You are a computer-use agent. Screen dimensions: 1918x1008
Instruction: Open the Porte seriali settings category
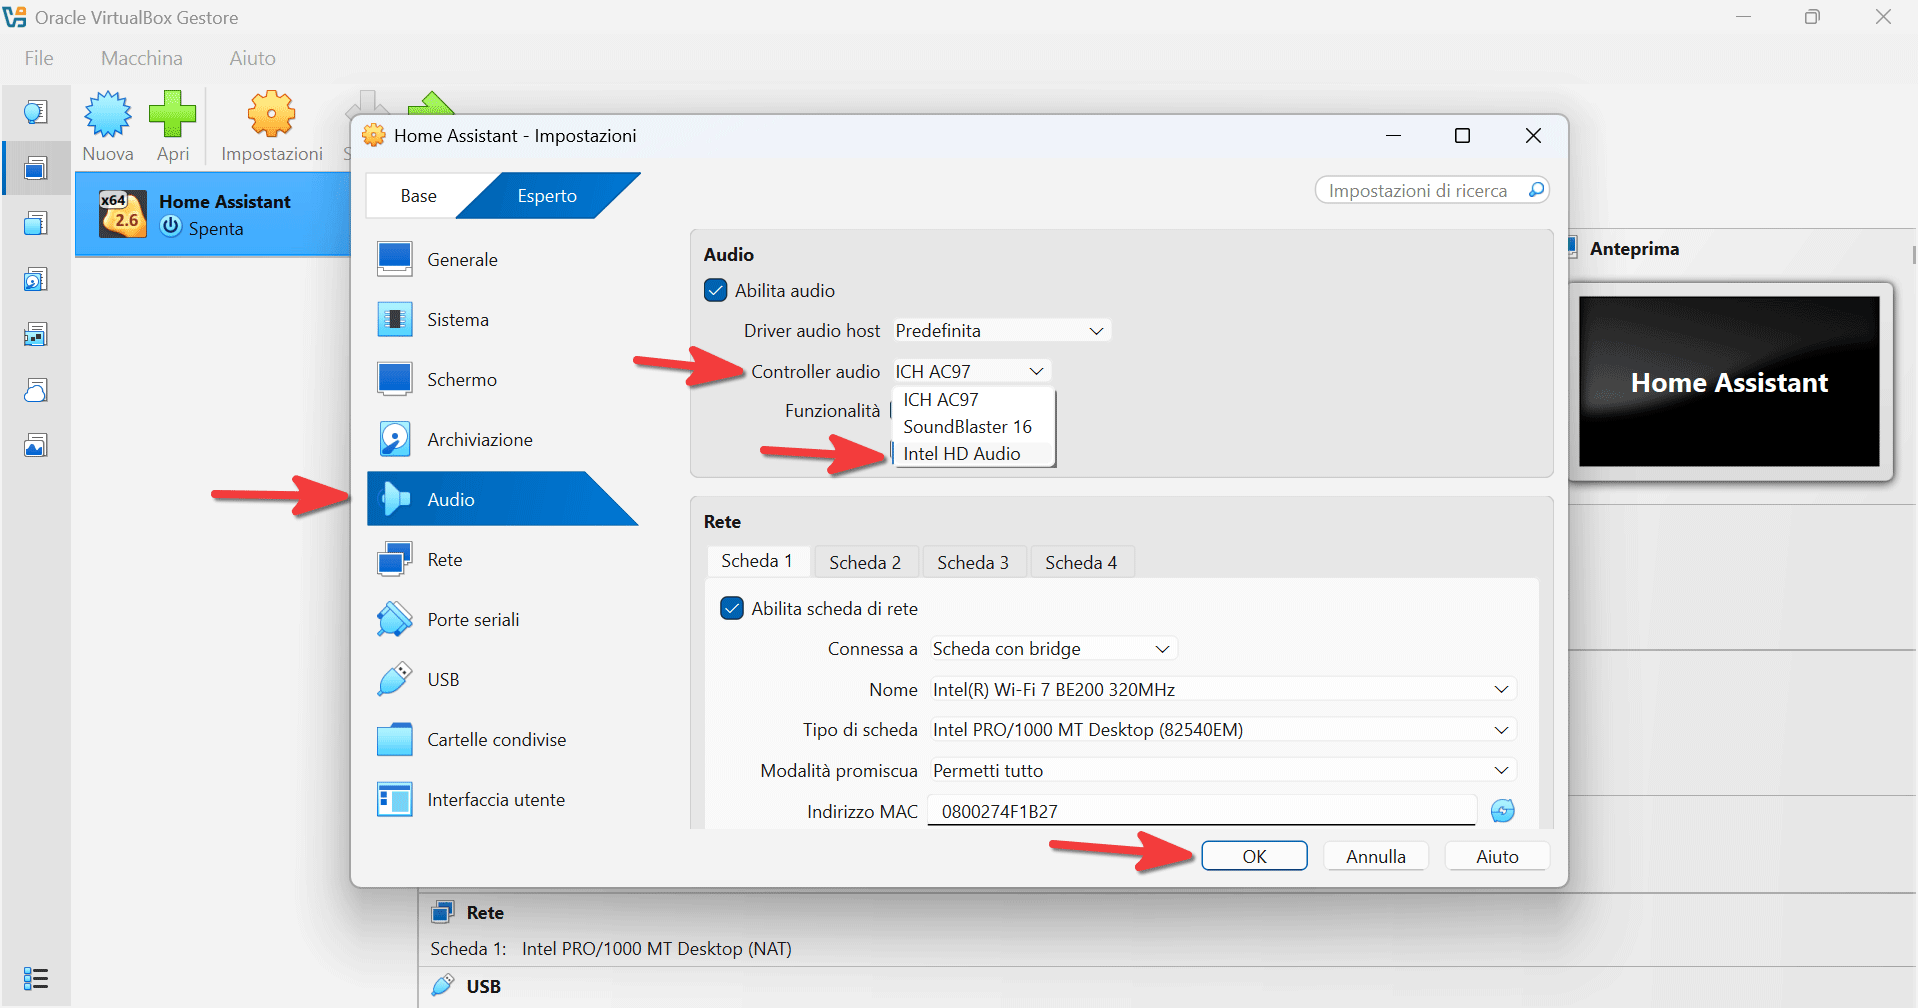[502, 619]
